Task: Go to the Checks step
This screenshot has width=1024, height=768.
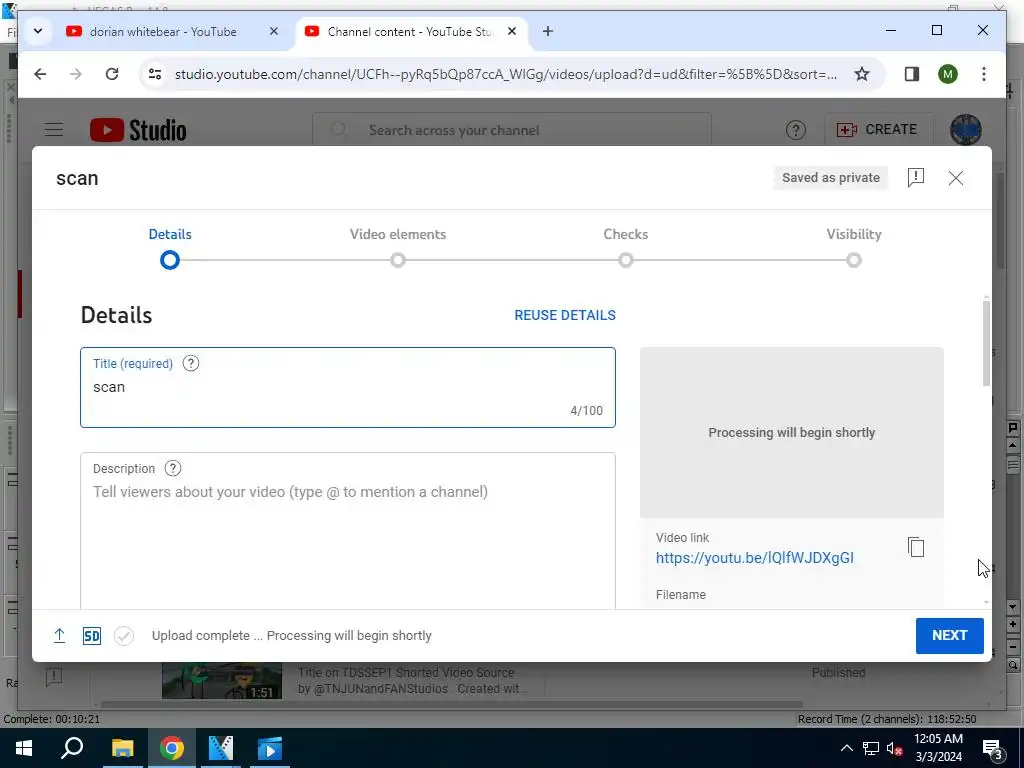Action: pos(626,248)
